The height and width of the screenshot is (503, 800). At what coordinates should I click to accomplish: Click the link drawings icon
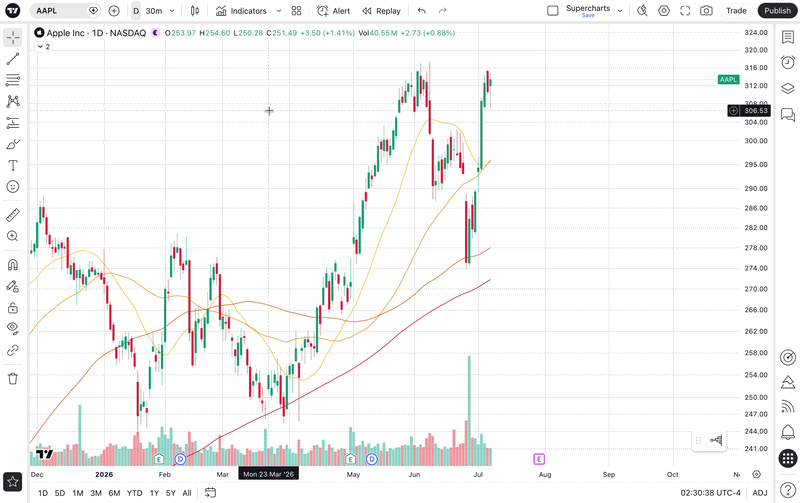pos(13,350)
